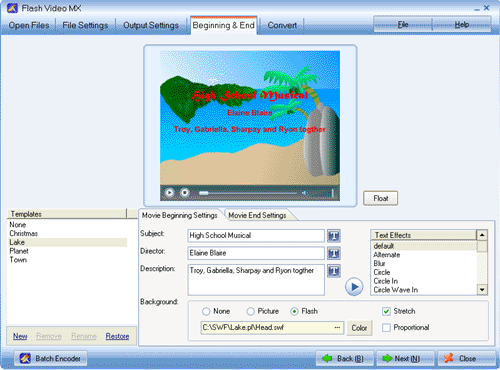
Task: Click the Restore template link
Action: point(117,336)
